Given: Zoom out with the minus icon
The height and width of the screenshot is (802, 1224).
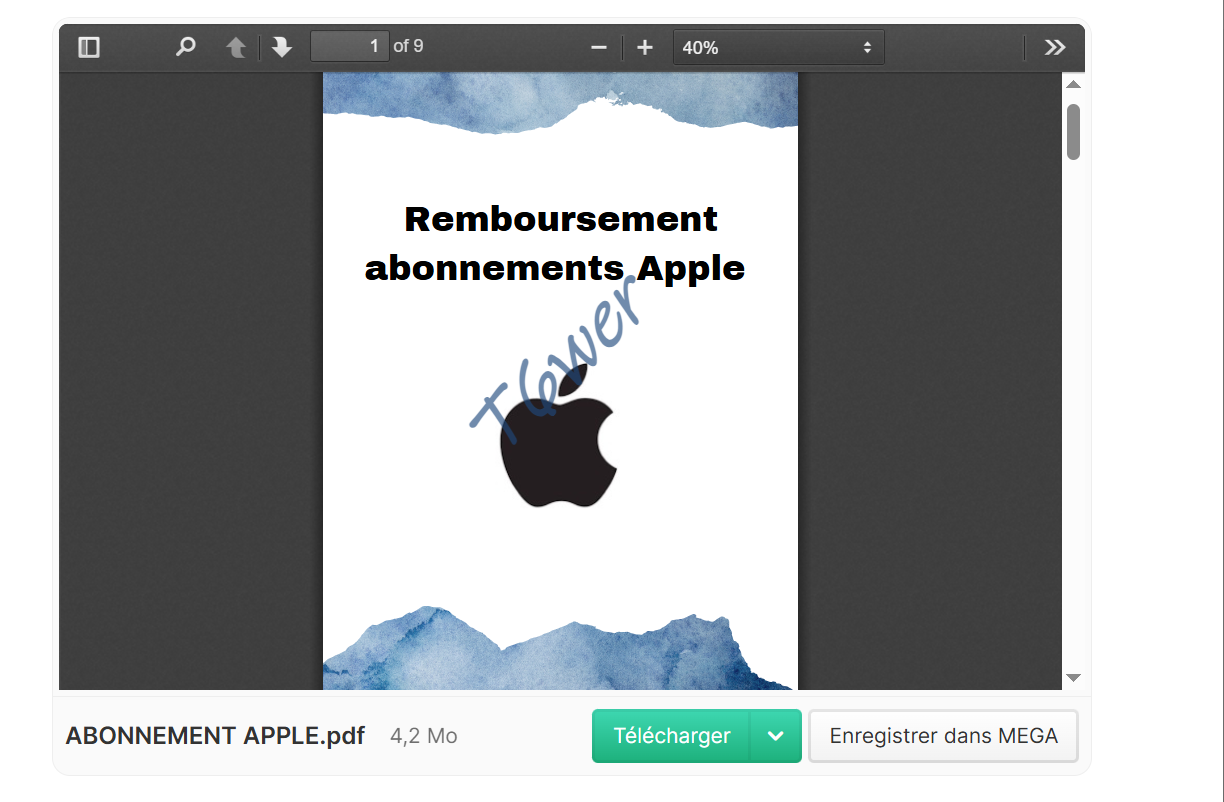Looking at the screenshot, I should point(599,47).
